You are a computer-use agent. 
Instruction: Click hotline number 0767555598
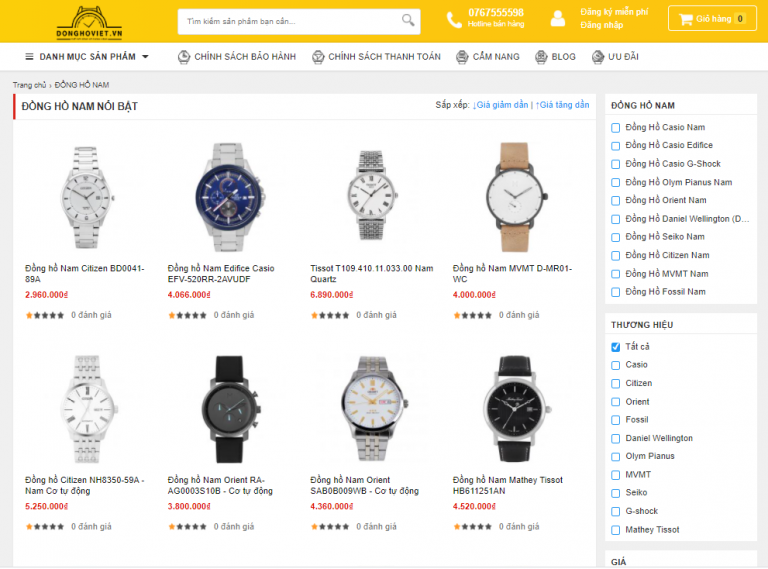(496, 12)
